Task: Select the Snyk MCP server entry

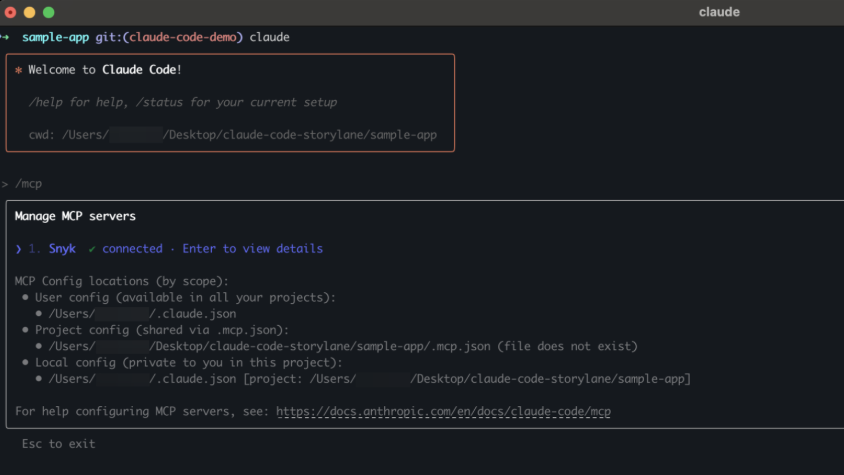Action: pyautogui.click(x=62, y=249)
